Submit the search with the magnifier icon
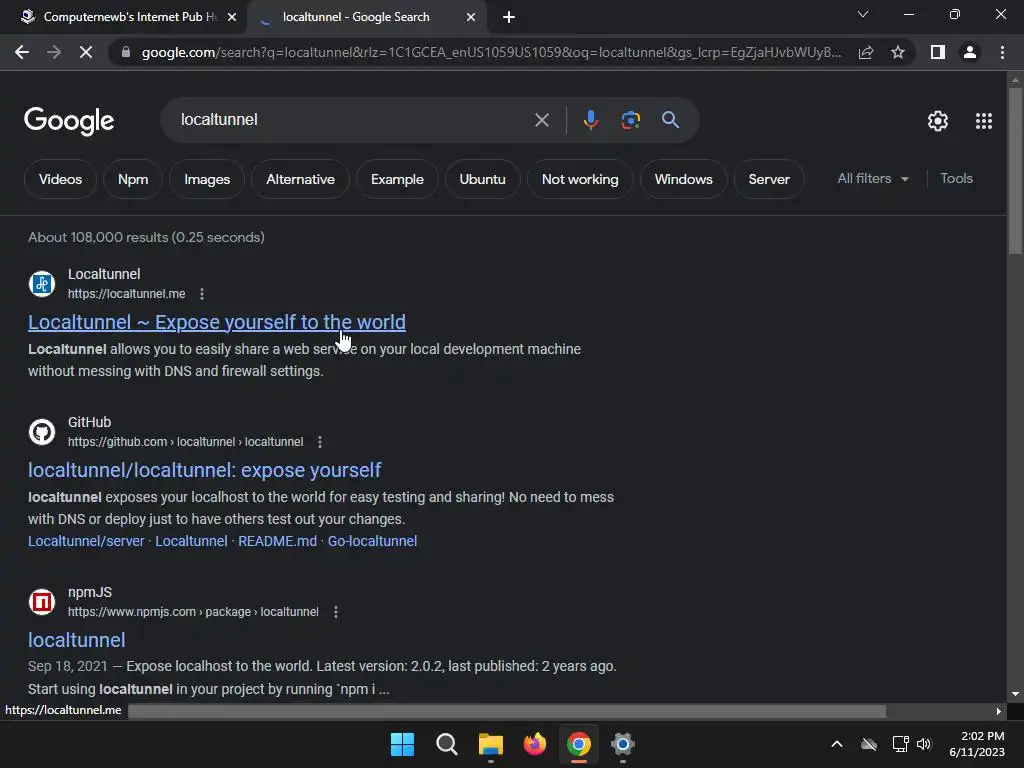Image resolution: width=1024 pixels, height=768 pixels. [670, 120]
